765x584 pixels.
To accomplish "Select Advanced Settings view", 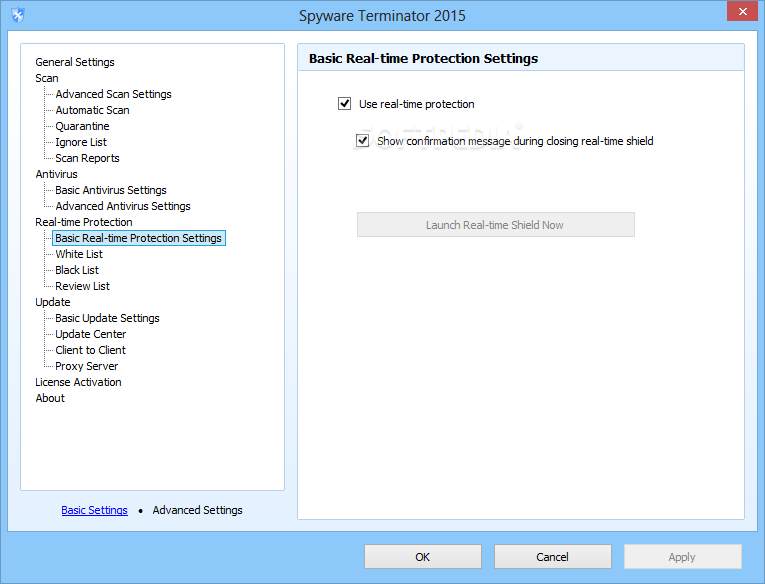I will coord(197,510).
